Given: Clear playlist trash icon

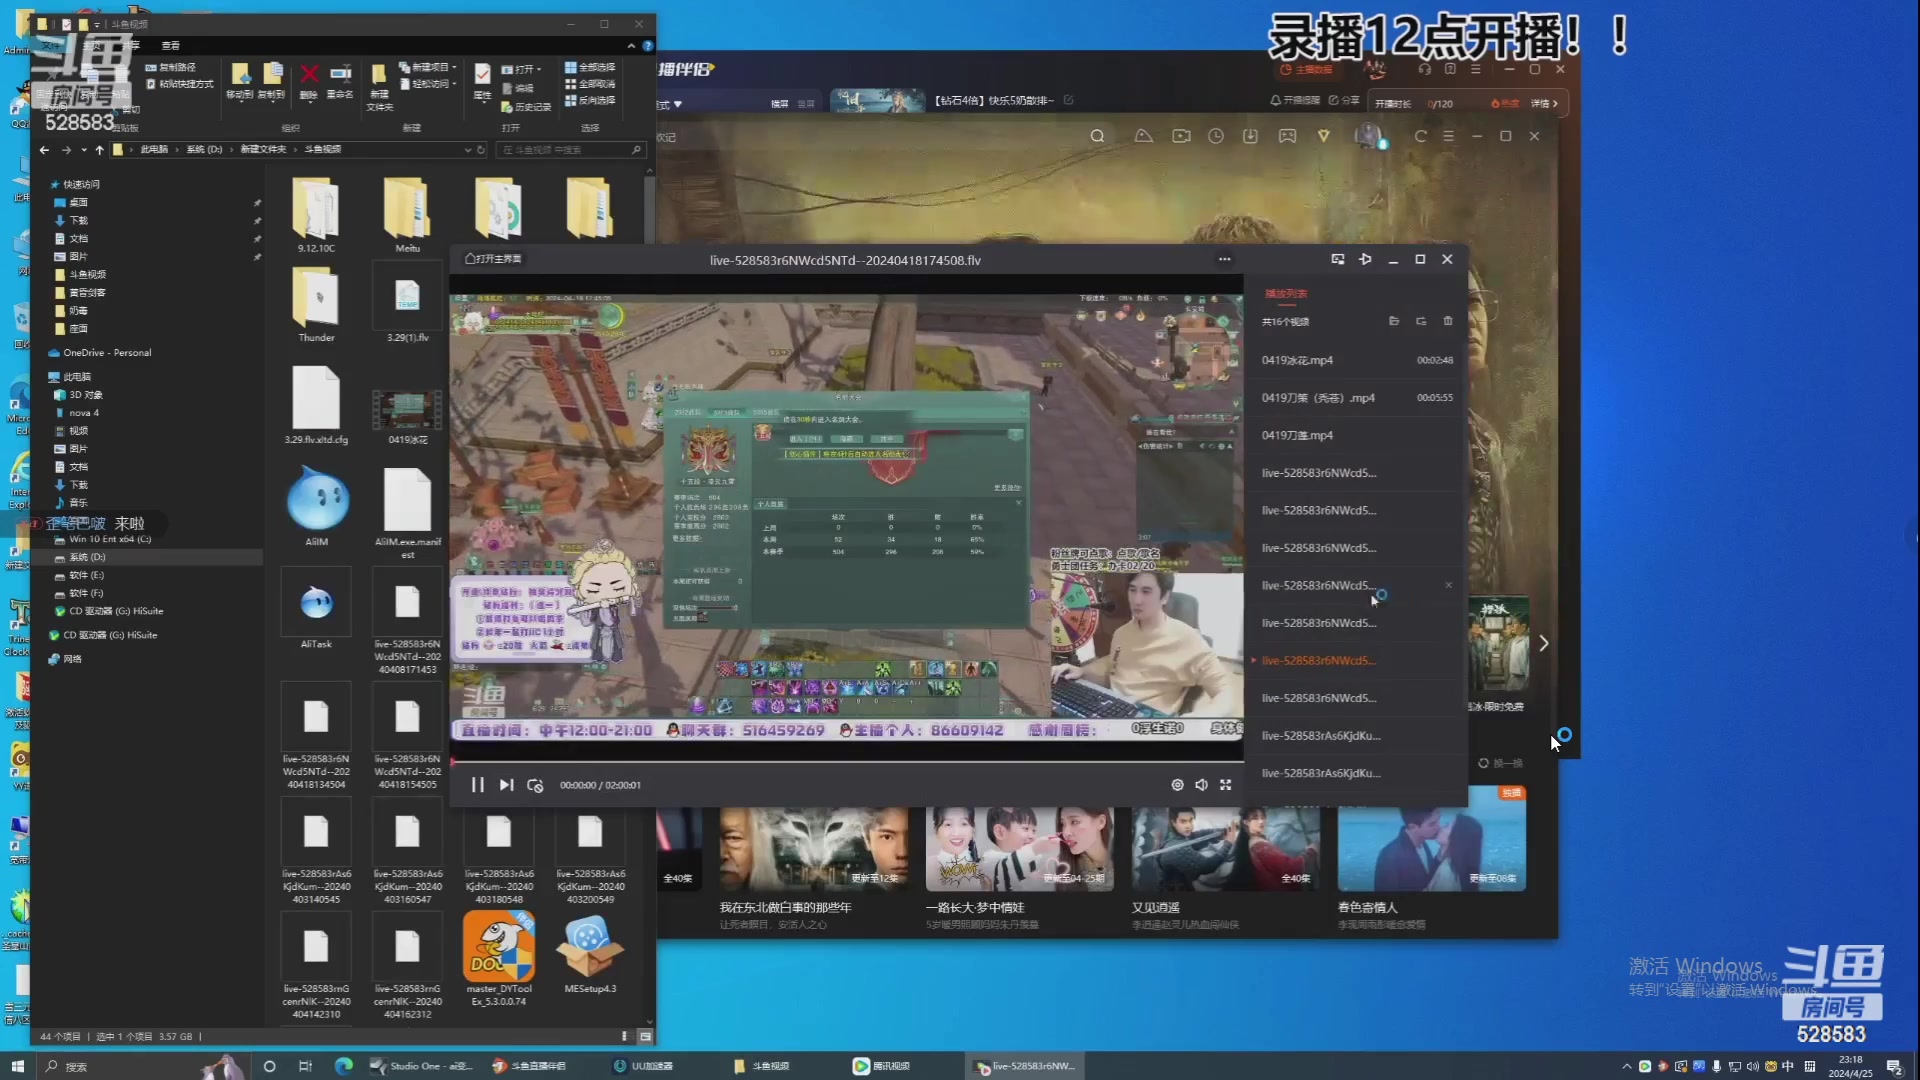Looking at the screenshot, I should pyautogui.click(x=1448, y=321).
